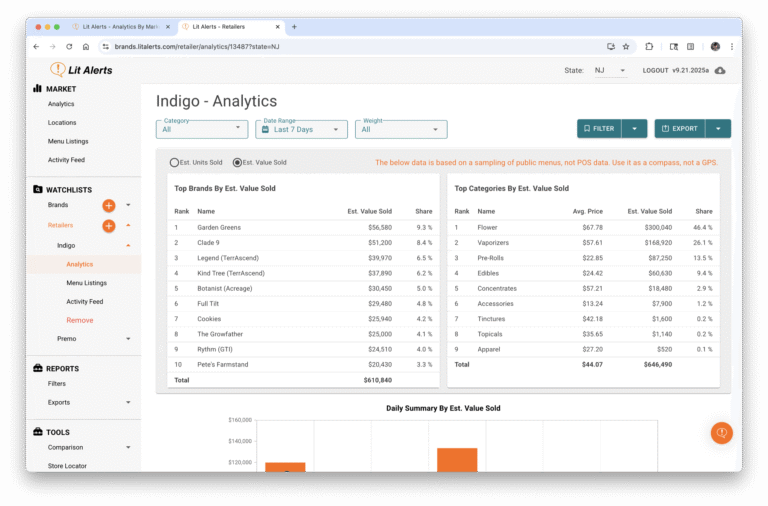Go to the browser home icon

(86, 46)
